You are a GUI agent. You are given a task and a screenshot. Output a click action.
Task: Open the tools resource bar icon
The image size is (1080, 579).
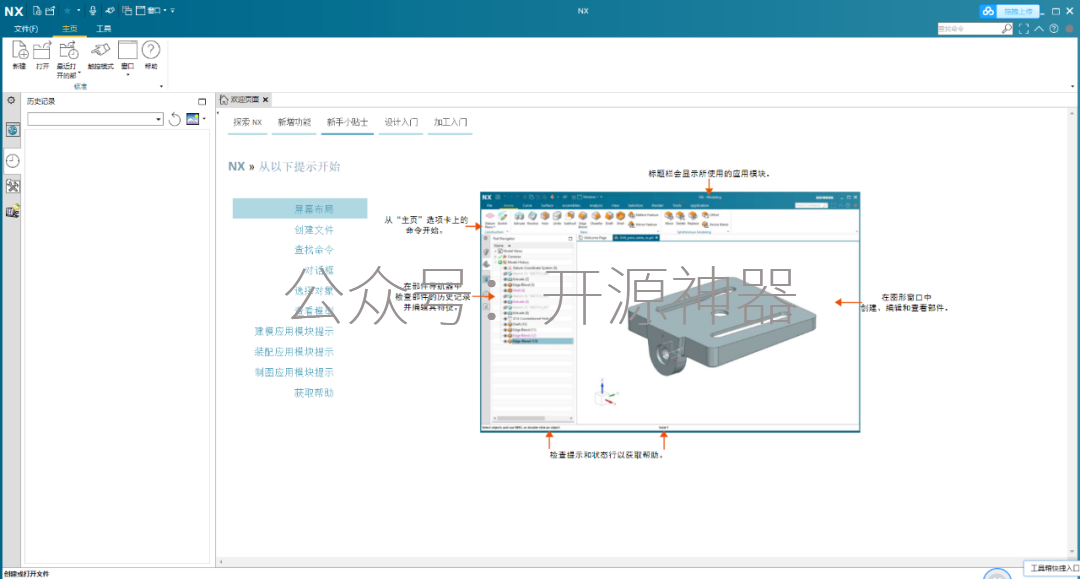(12, 187)
